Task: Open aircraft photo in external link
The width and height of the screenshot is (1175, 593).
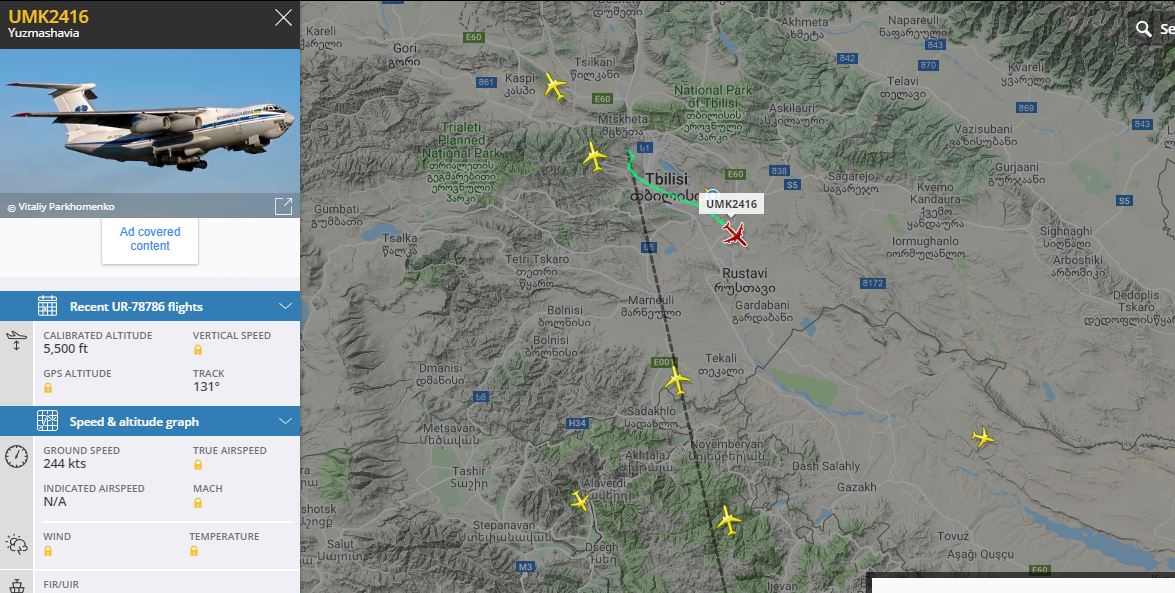Action: point(283,206)
